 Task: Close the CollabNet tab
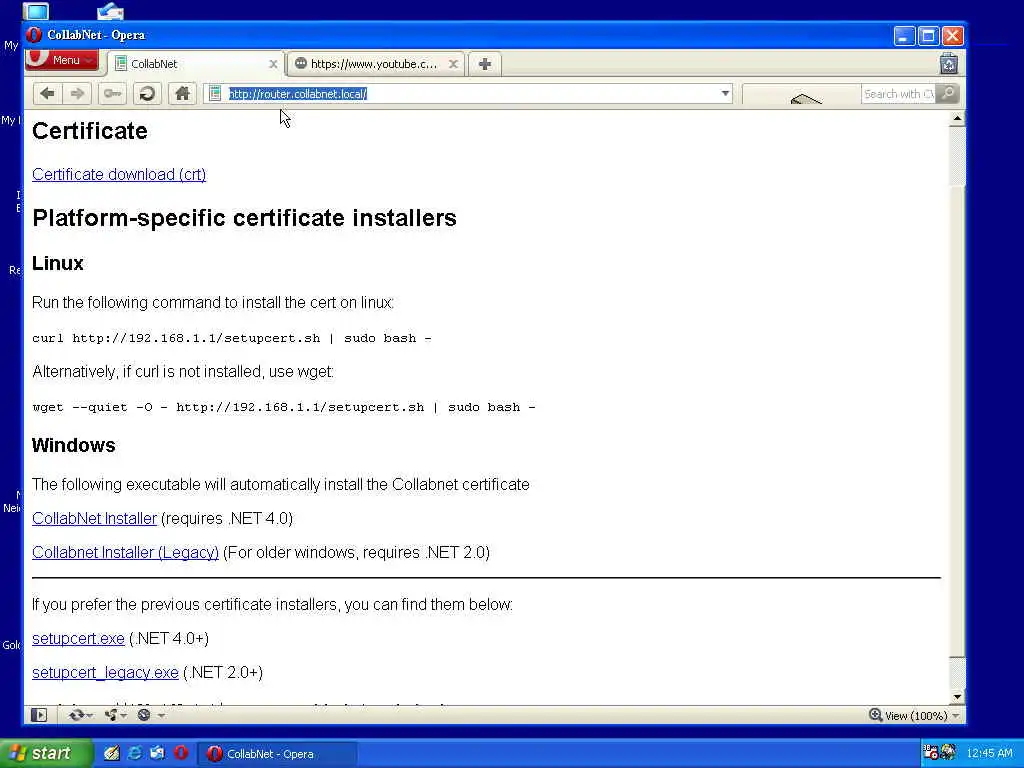pos(273,64)
